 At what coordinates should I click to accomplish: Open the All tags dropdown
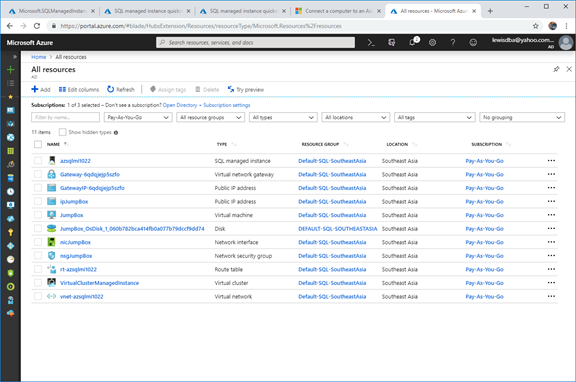(435, 117)
